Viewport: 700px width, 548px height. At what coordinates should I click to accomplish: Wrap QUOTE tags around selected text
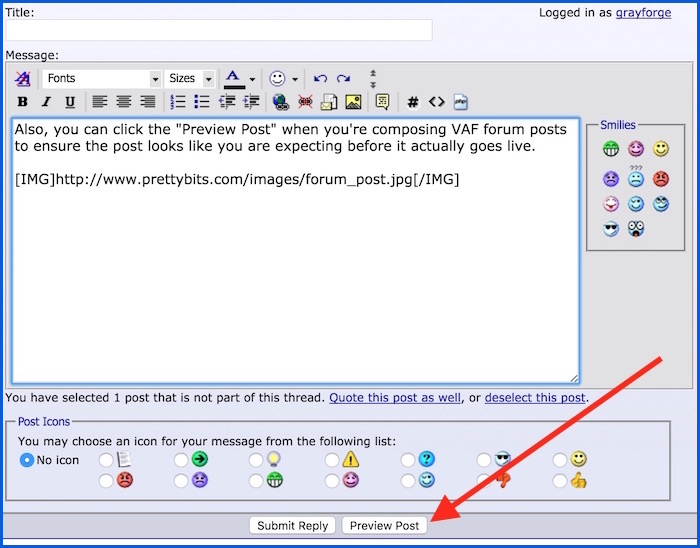coord(383,102)
